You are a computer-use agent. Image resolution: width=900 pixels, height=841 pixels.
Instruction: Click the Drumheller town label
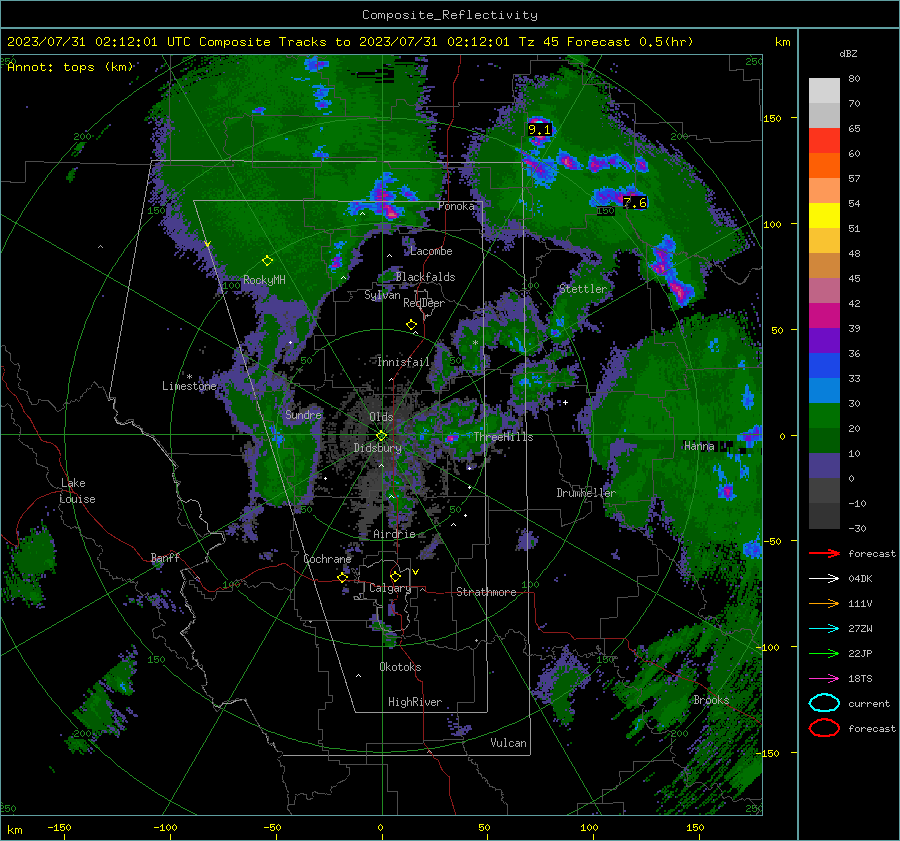[x=586, y=493]
